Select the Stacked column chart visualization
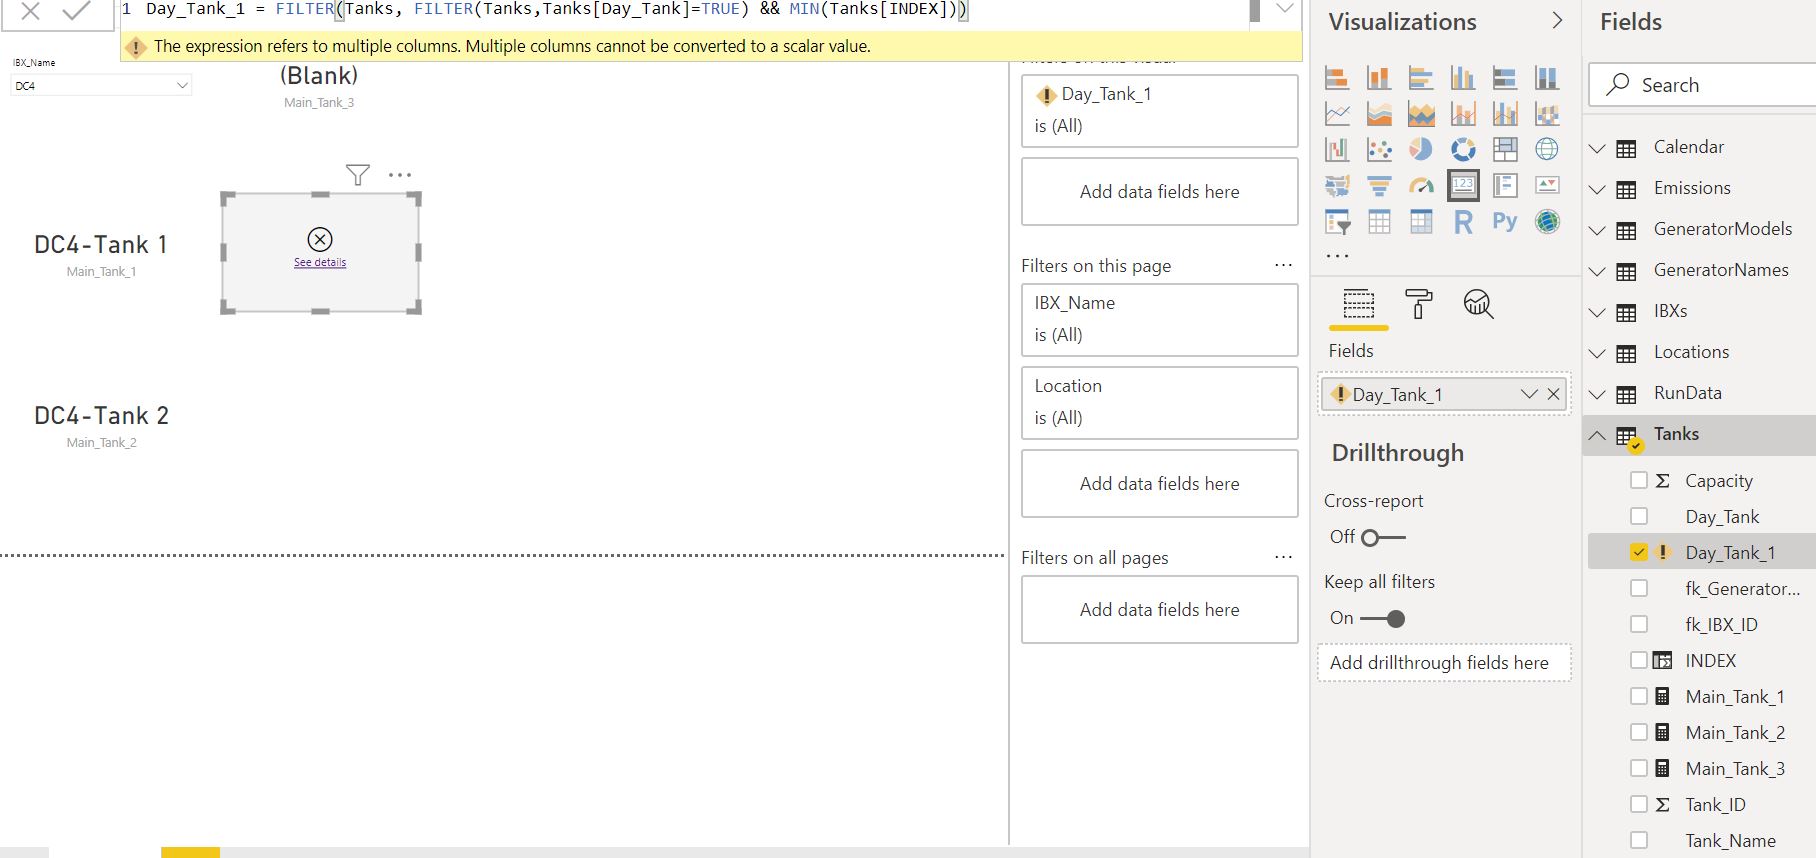Viewport: 1816px width, 858px height. (x=1379, y=78)
